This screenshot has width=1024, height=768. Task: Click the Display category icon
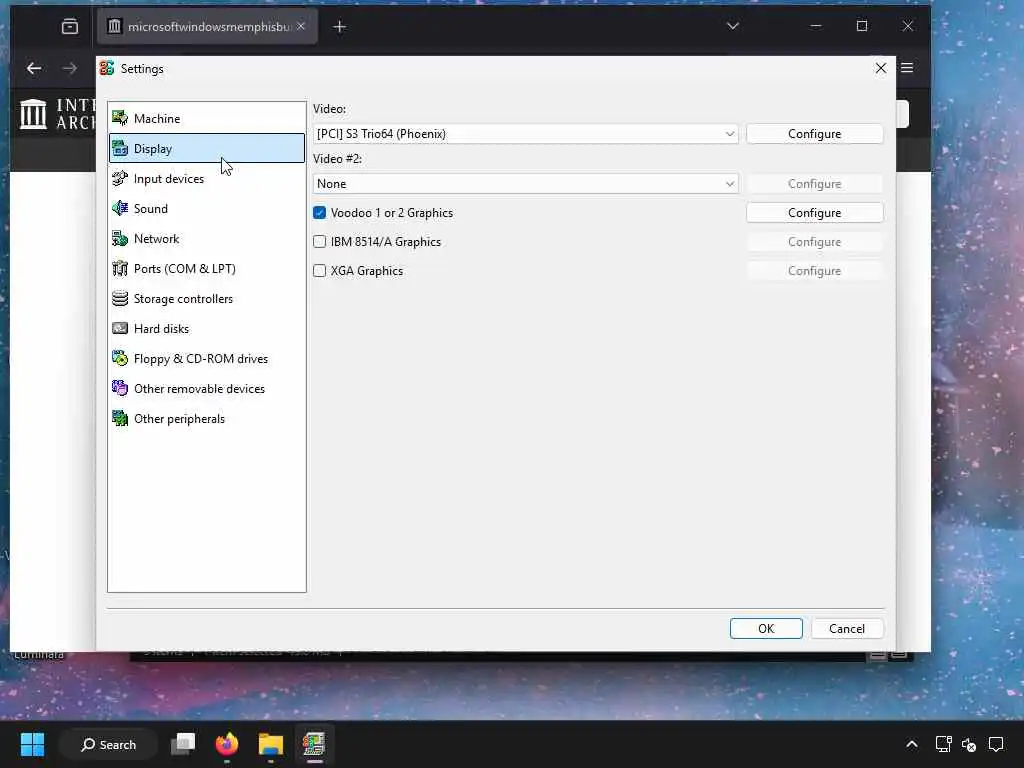click(x=120, y=148)
